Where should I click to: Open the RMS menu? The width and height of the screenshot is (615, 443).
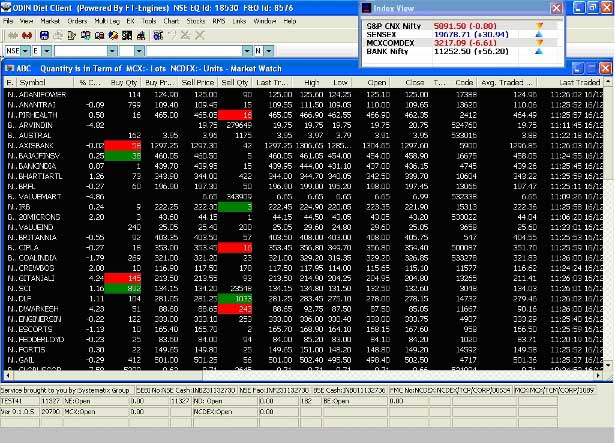219,21
